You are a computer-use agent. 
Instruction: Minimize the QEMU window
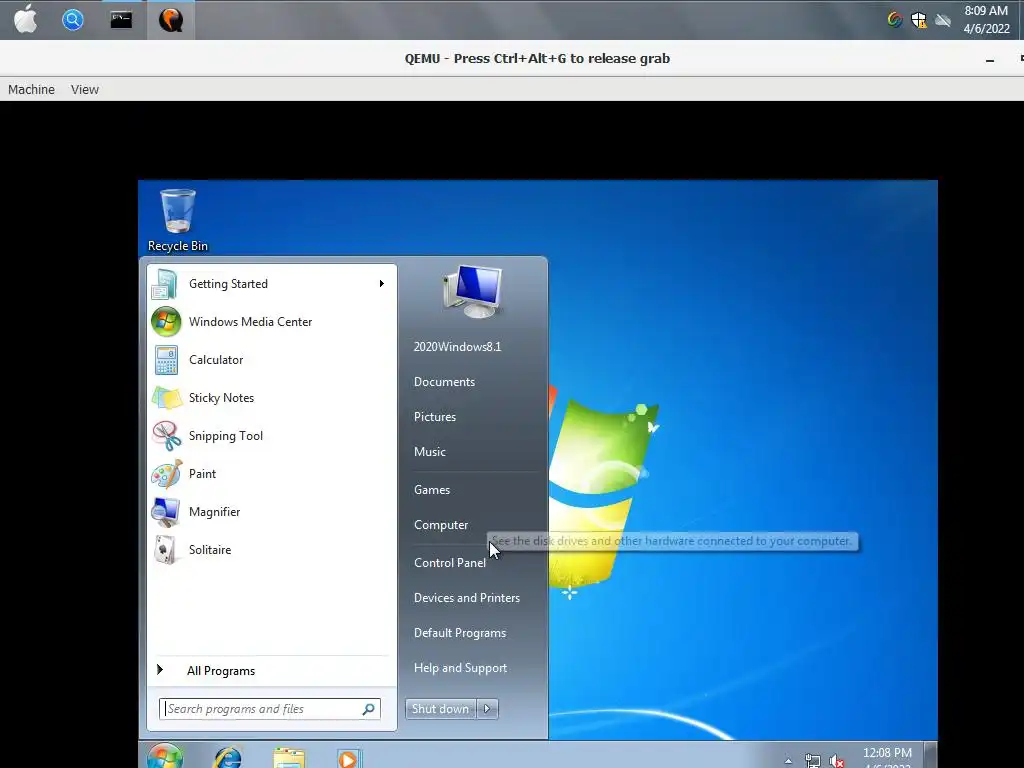(x=990, y=60)
